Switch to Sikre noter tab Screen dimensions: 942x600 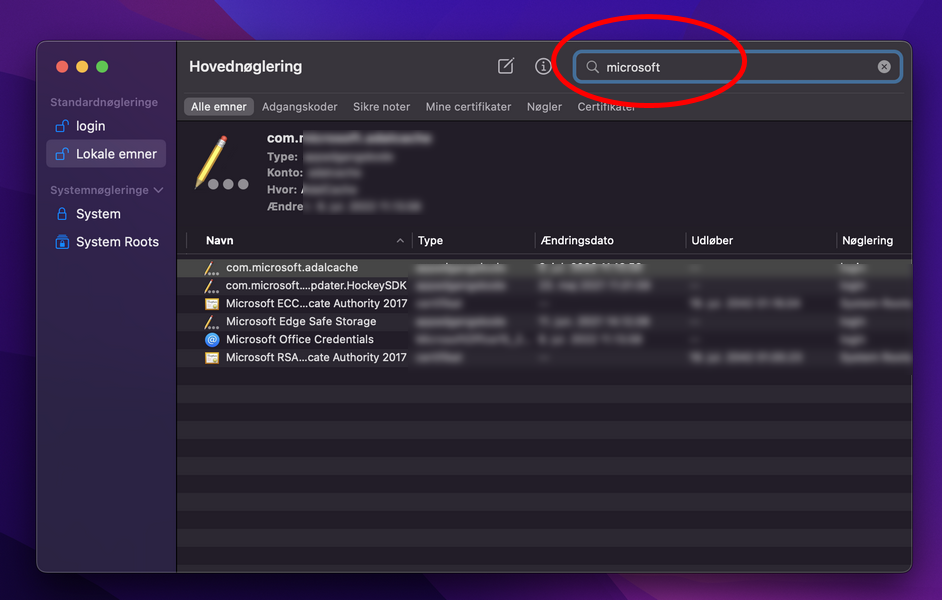coord(381,107)
